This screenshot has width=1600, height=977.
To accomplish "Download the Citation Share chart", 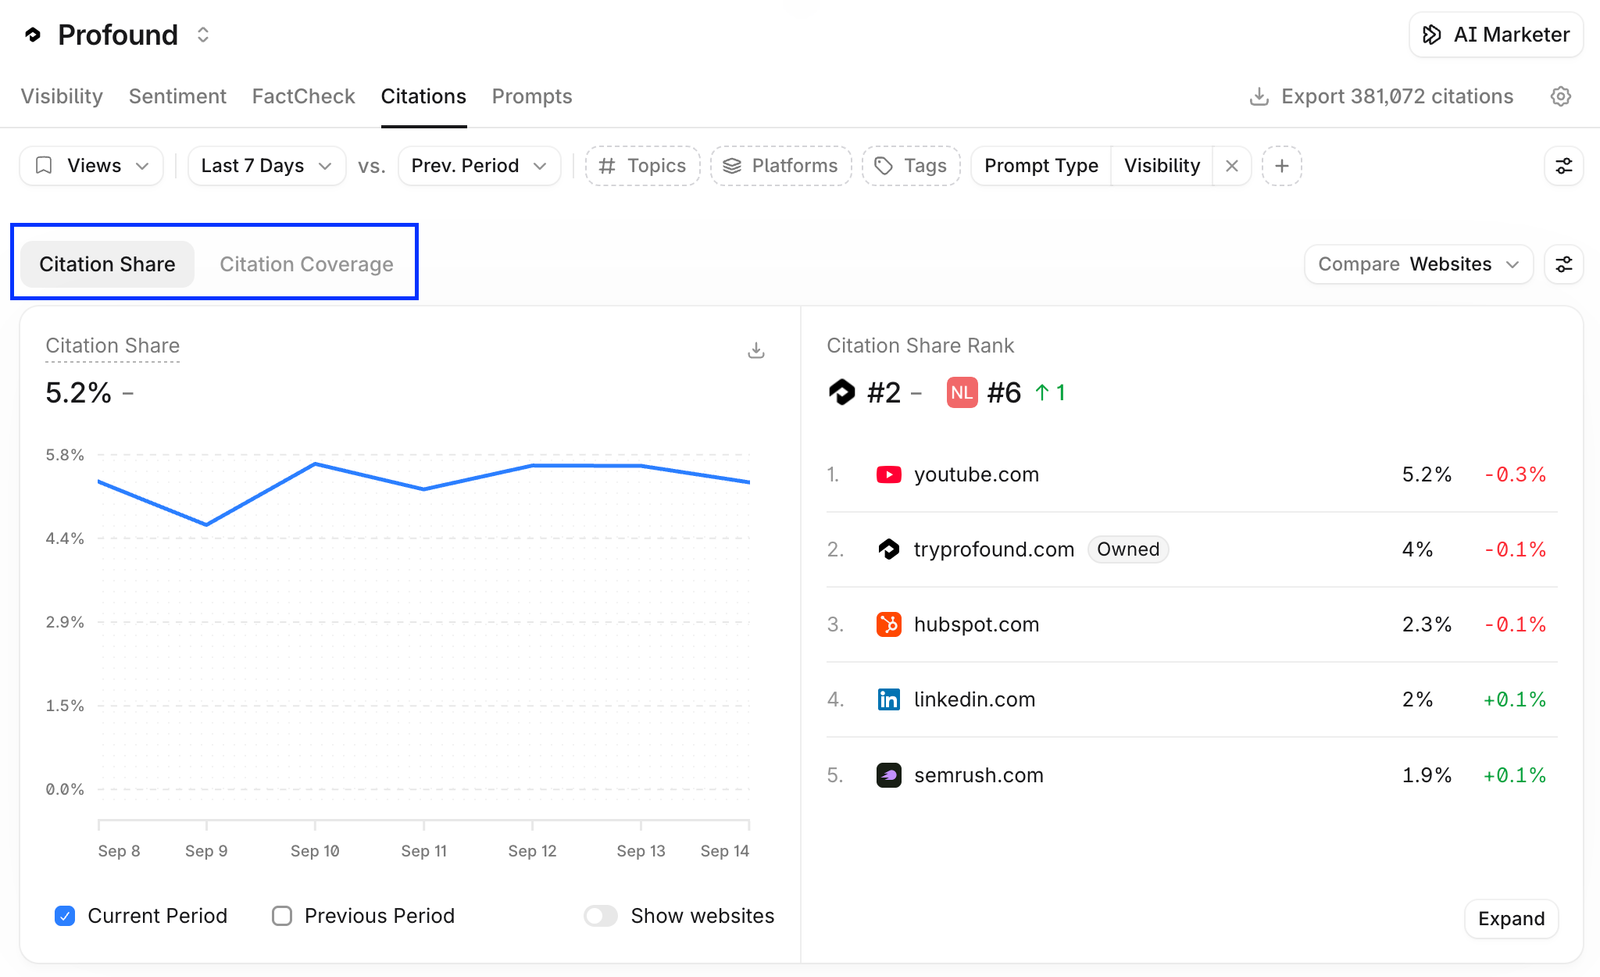I will [756, 350].
